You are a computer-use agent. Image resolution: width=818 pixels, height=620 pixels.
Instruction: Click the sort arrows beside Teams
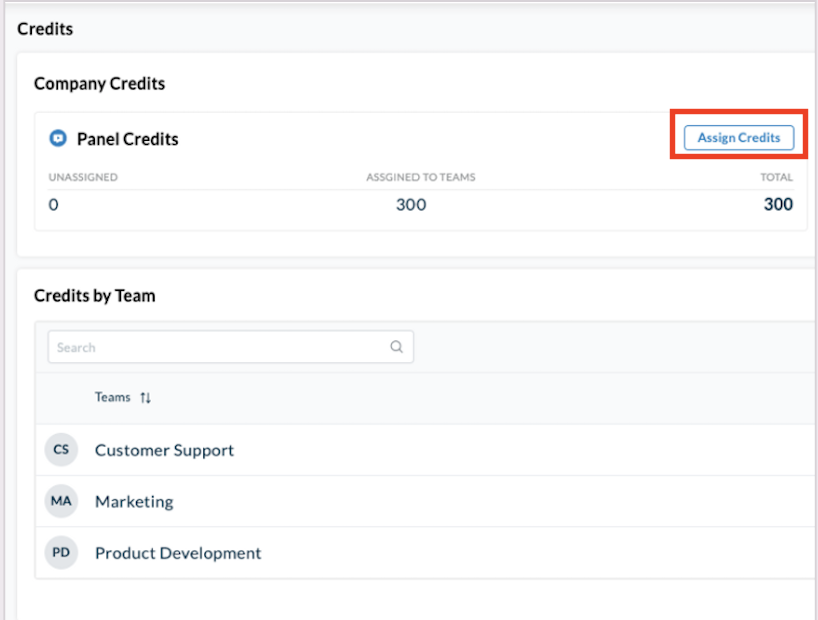pos(145,397)
